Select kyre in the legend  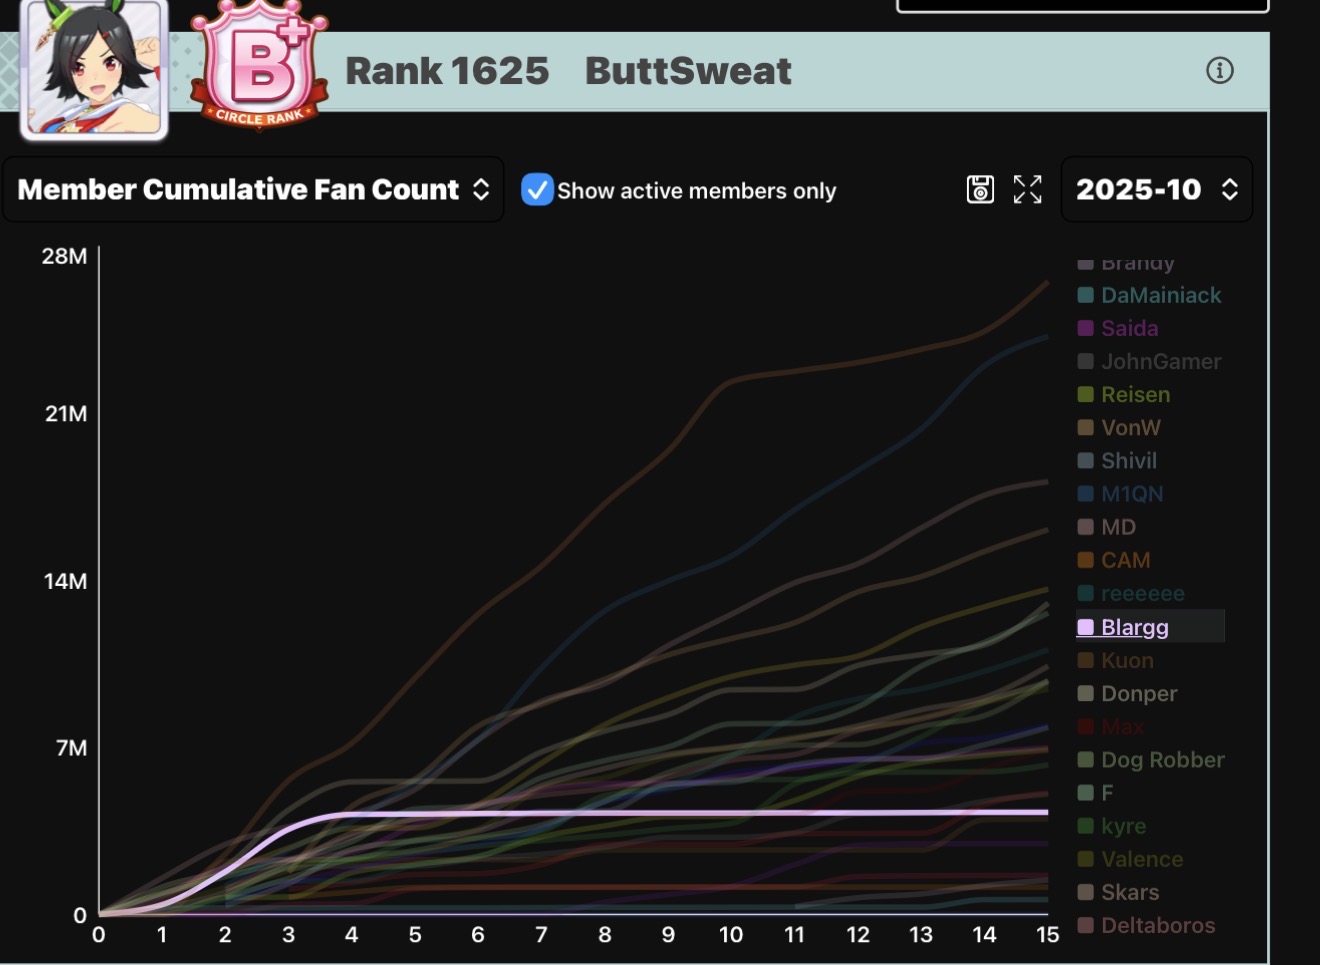[x=1112, y=825]
